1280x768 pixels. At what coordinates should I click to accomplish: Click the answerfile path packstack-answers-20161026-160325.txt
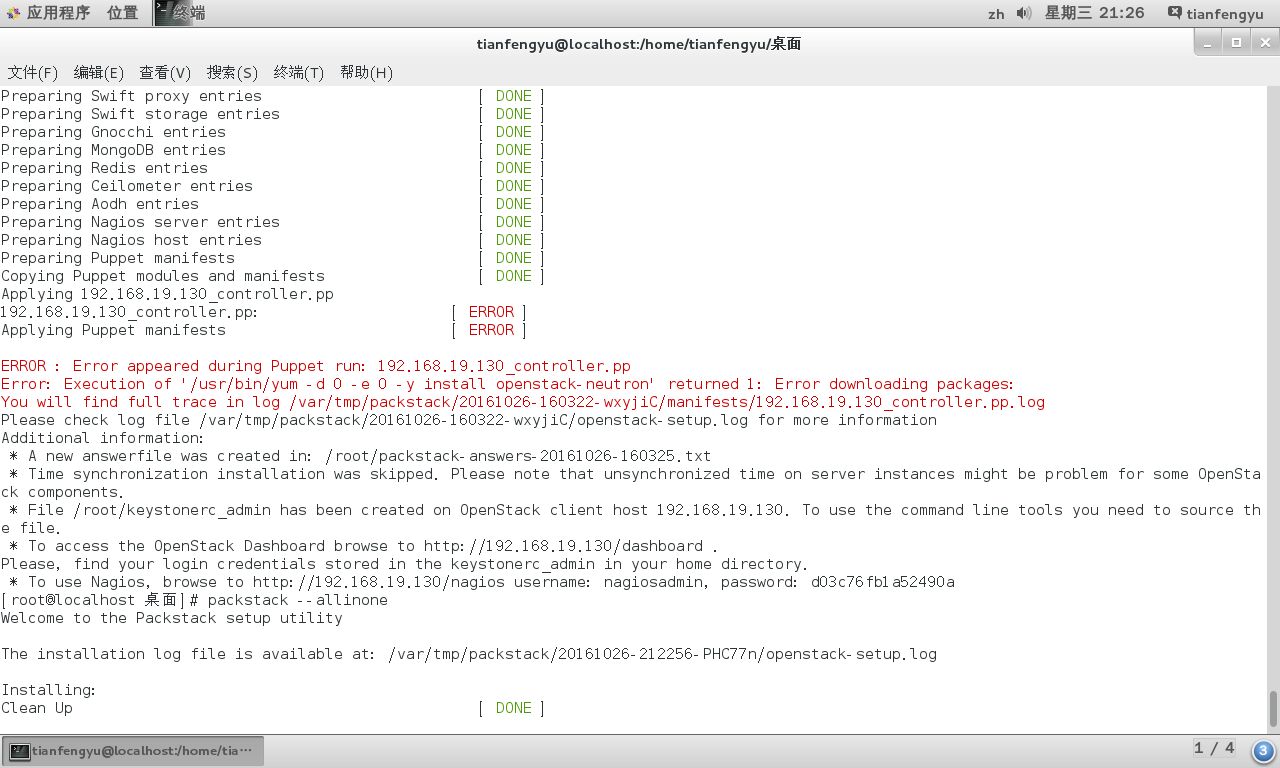point(517,456)
